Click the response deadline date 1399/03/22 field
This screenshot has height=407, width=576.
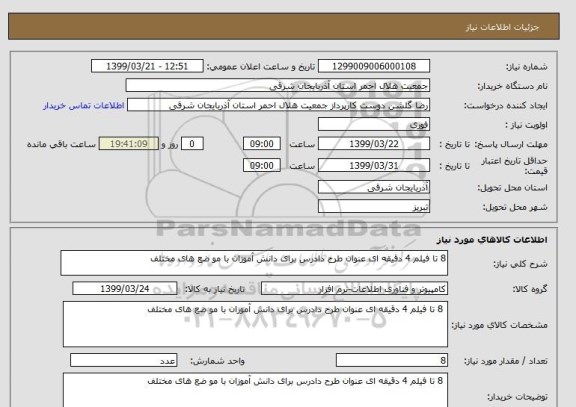coord(374,144)
